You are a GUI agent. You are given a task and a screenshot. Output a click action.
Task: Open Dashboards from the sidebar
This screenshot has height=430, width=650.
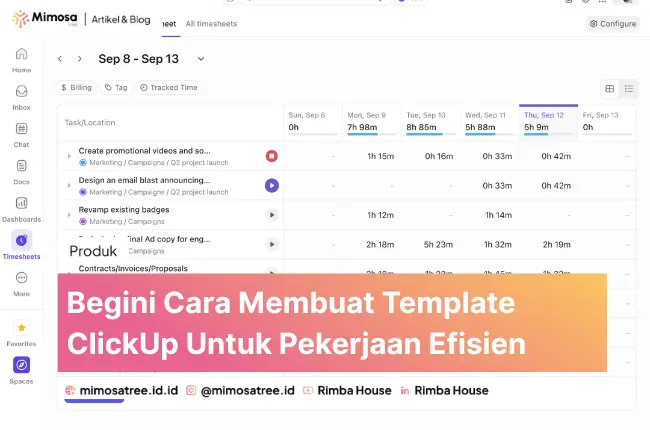(22, 209)
